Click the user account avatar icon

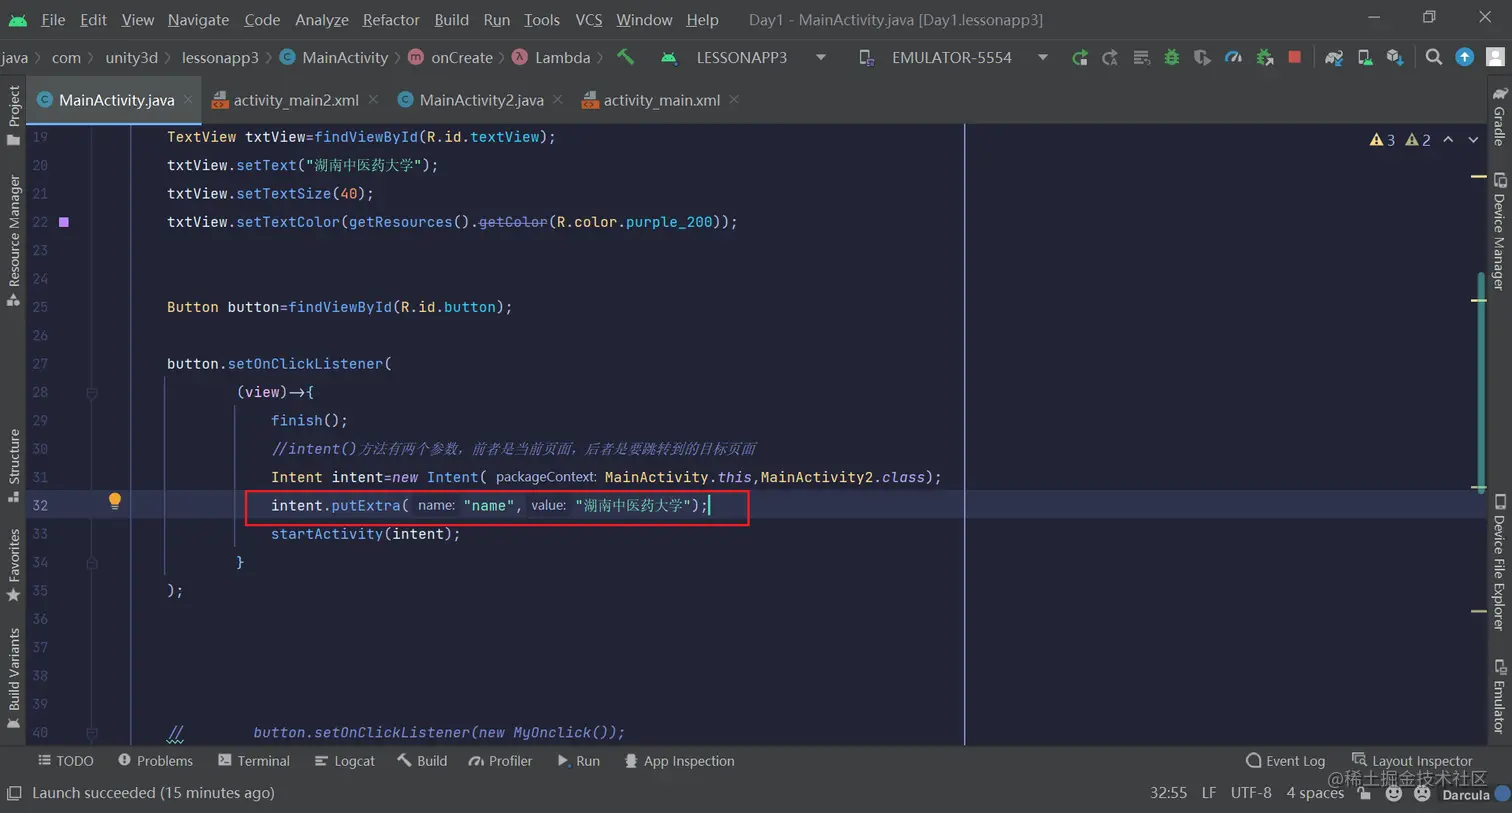point(1496,57)
